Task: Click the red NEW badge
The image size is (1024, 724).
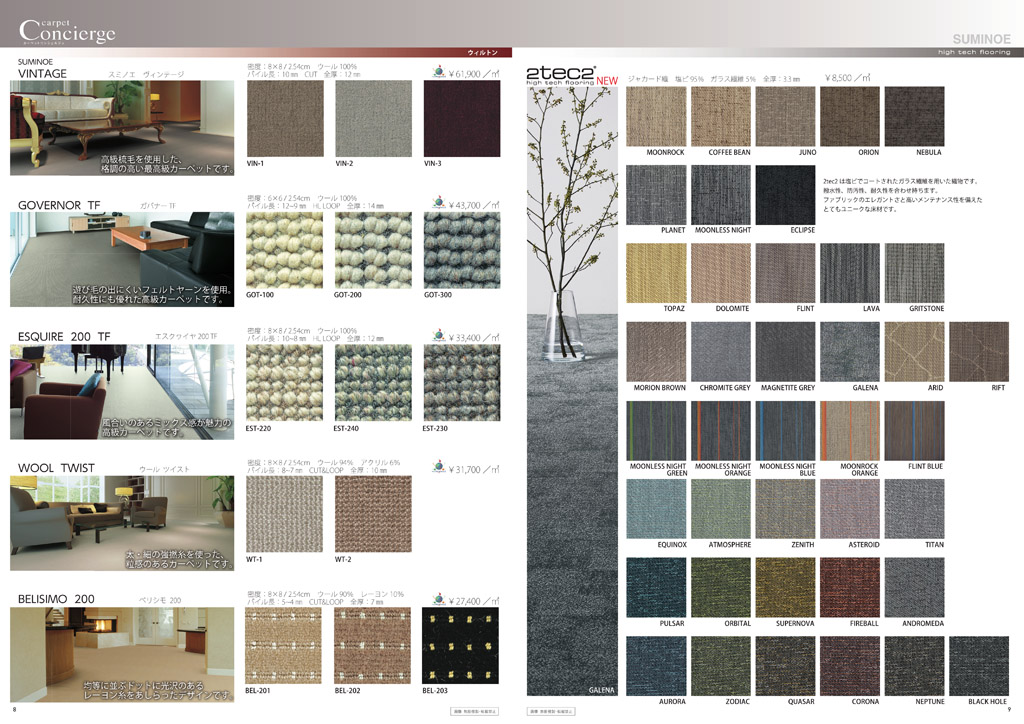Action: [607, 81]
